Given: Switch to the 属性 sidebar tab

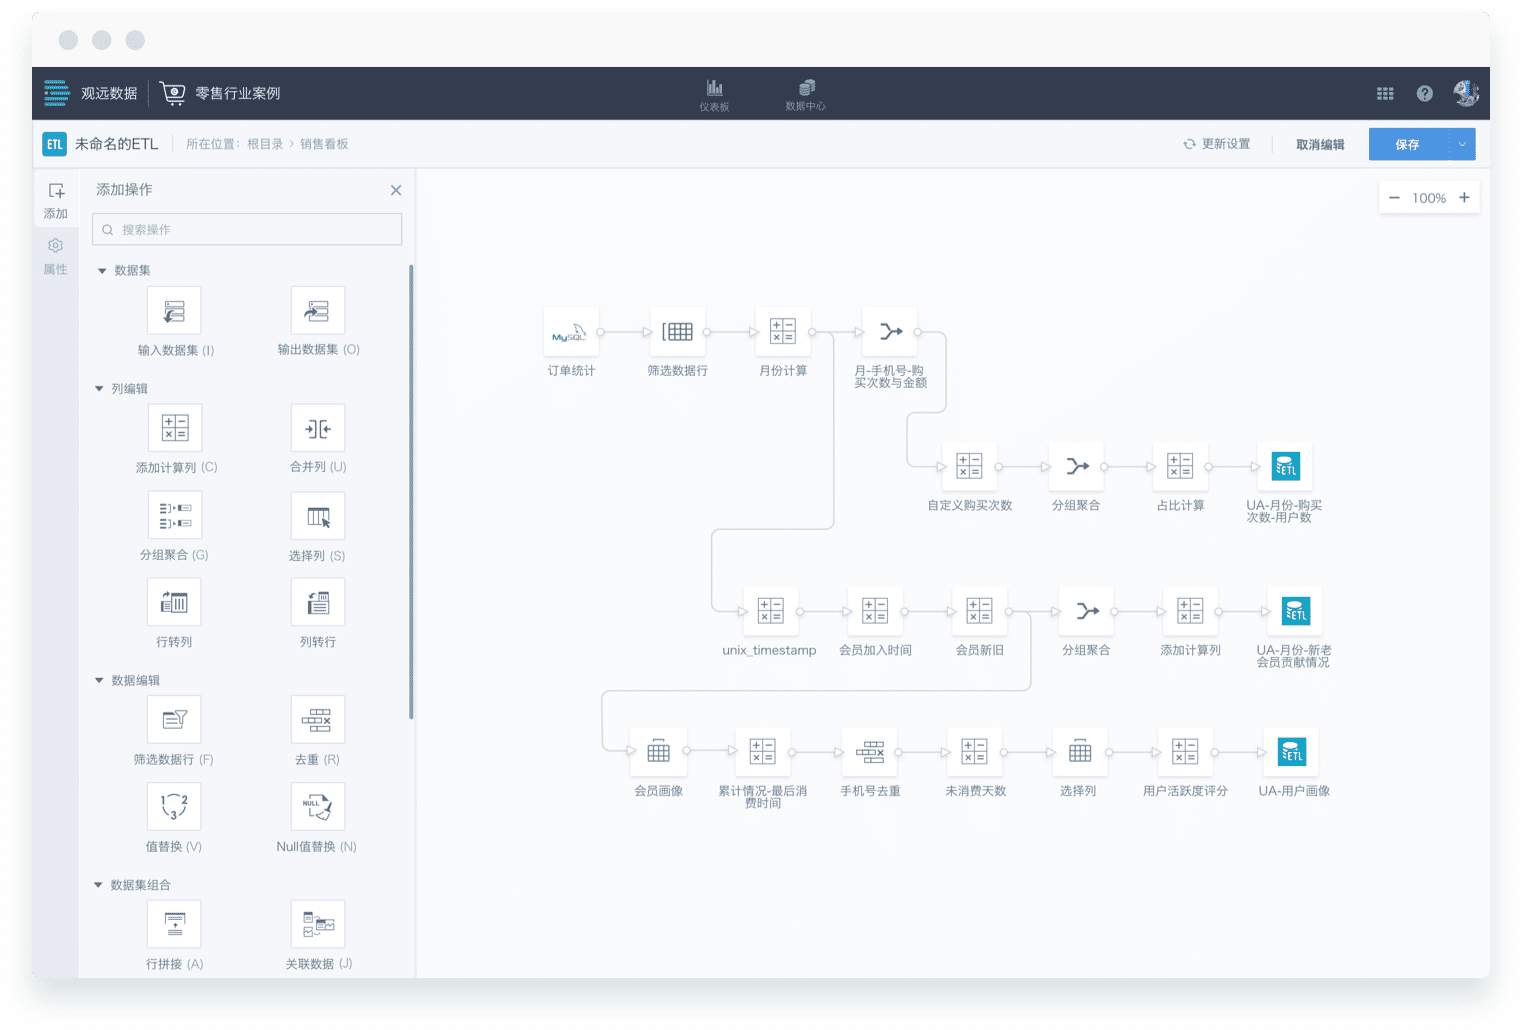Looking at the screenshot, I should point(56,256).
